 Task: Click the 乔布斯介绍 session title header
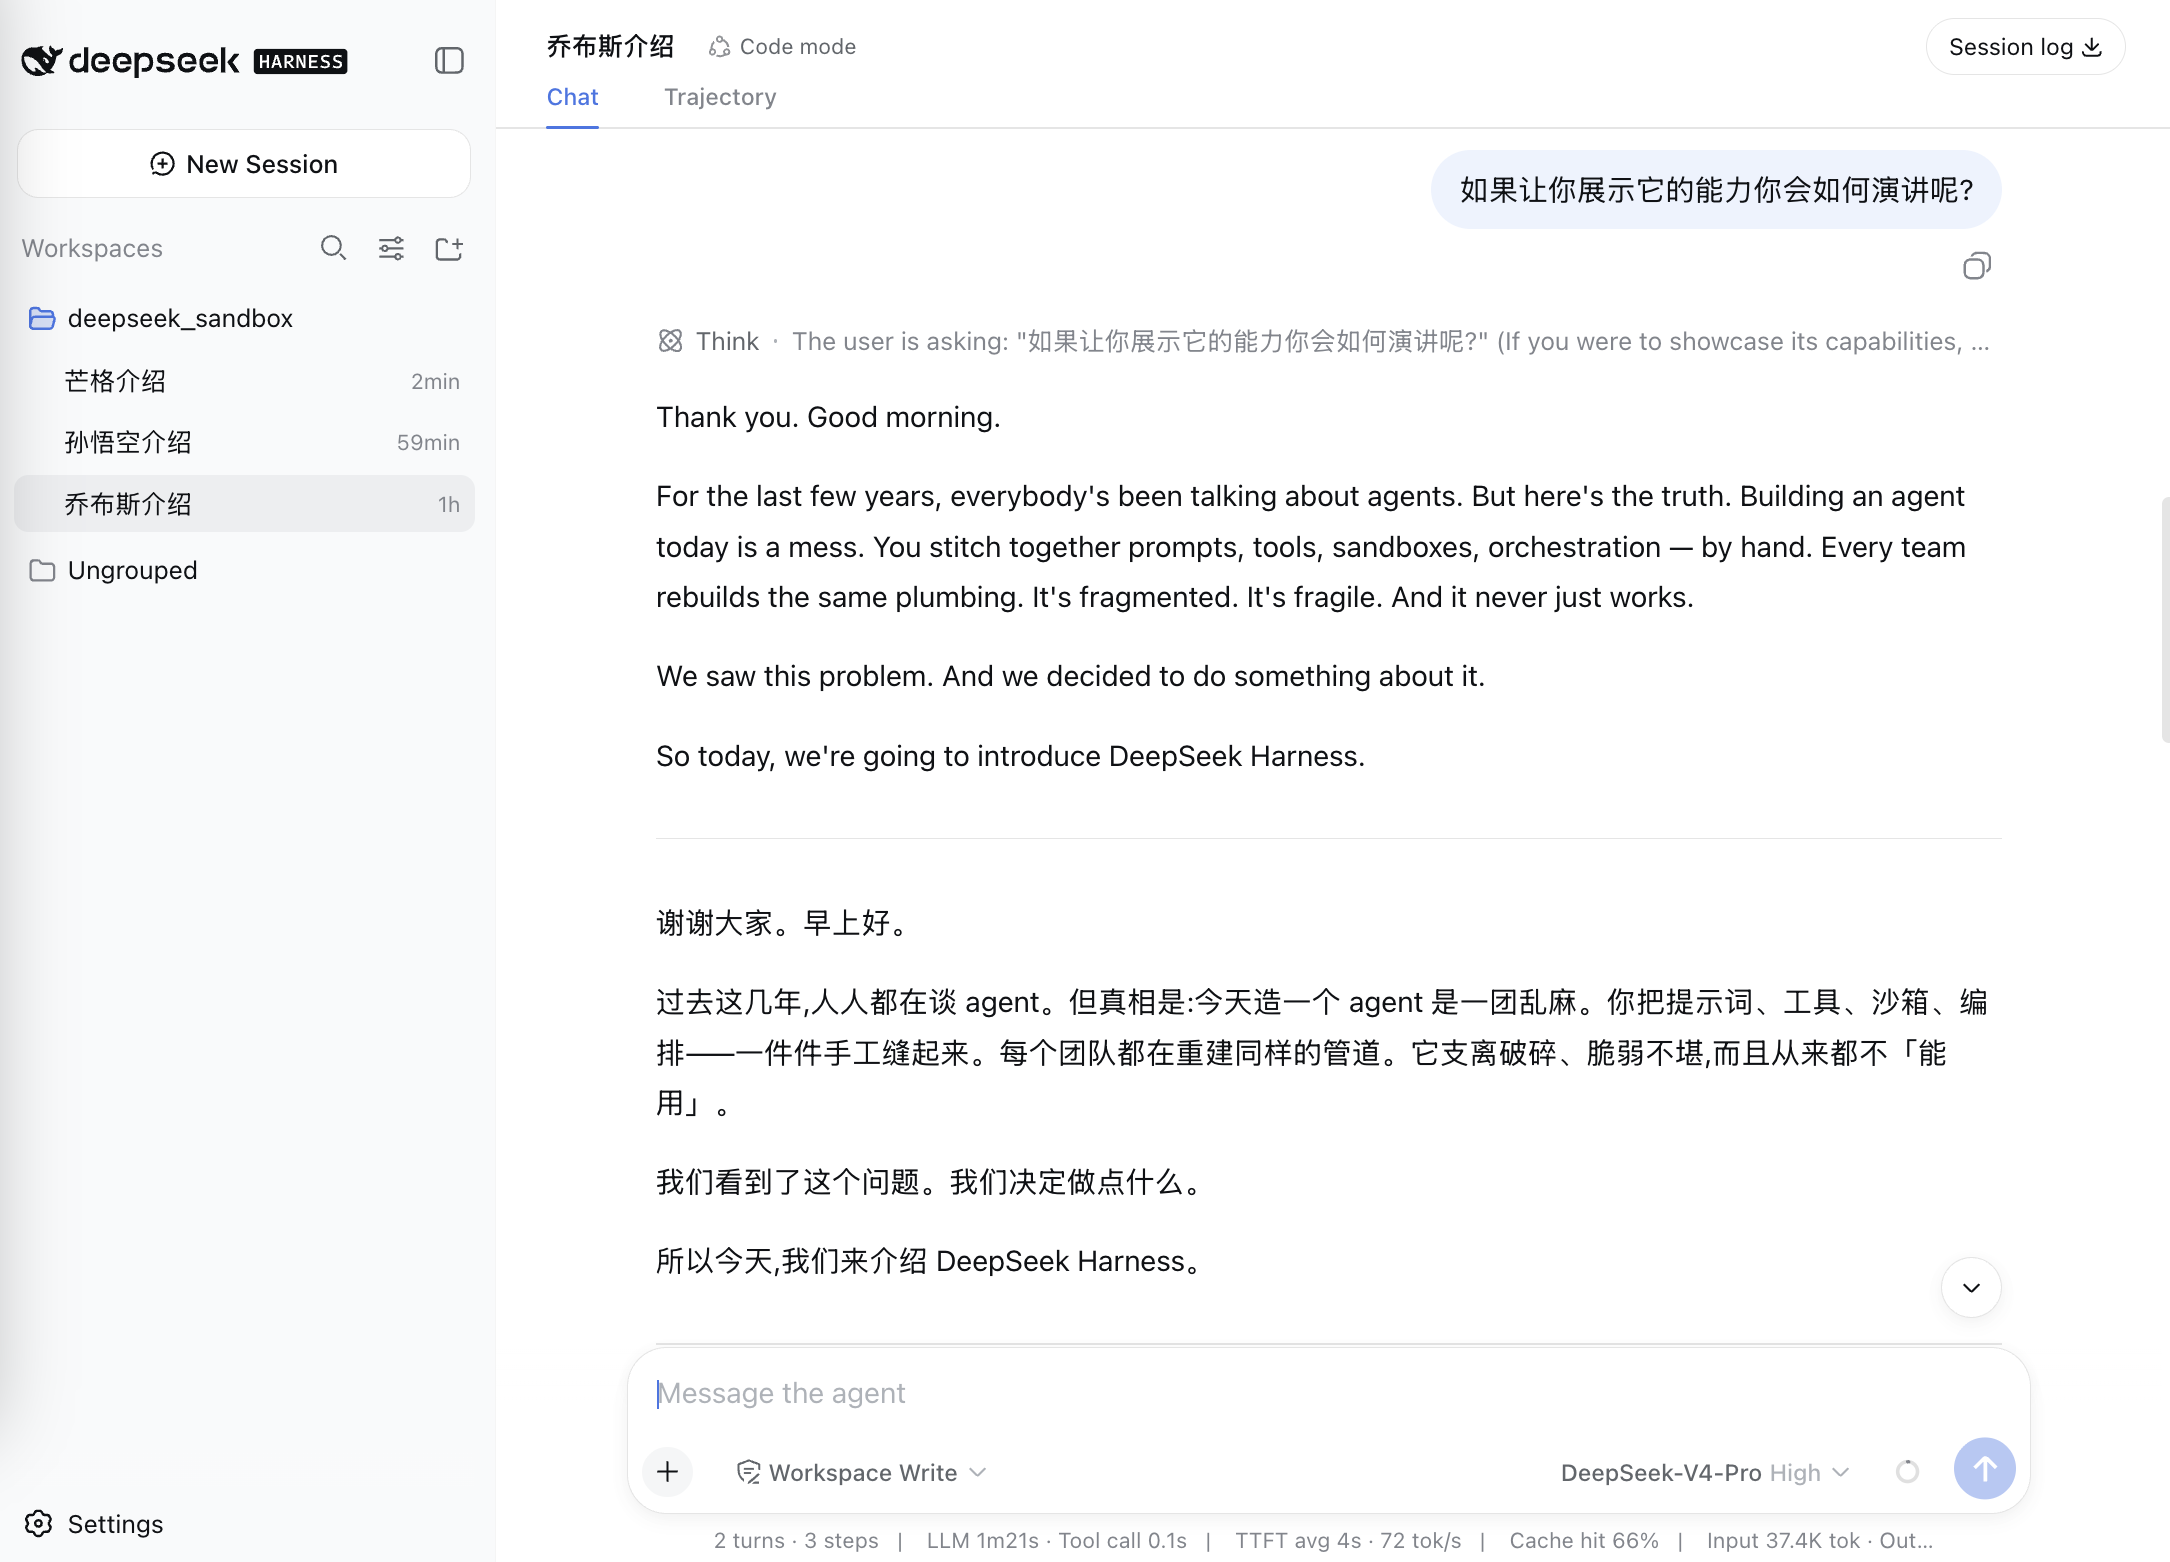click(610, 46)
